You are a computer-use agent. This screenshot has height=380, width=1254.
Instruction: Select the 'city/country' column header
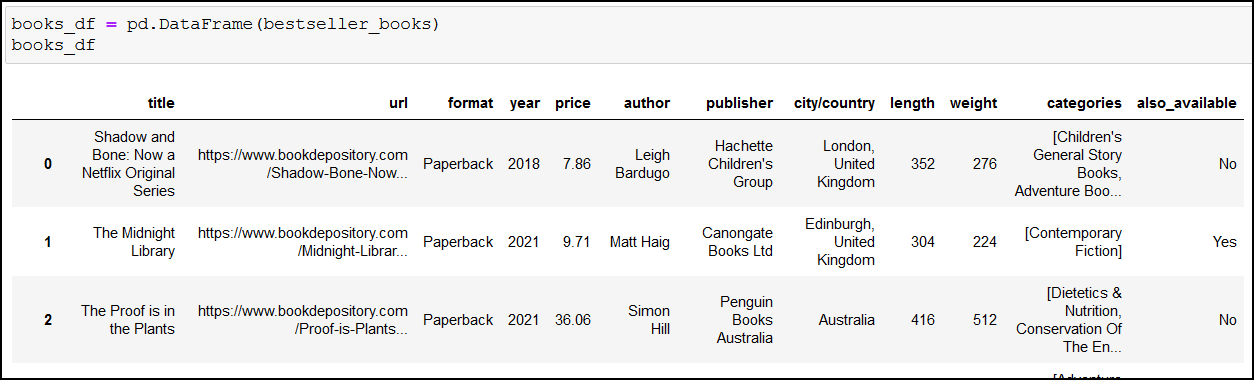tap(834, 103)
